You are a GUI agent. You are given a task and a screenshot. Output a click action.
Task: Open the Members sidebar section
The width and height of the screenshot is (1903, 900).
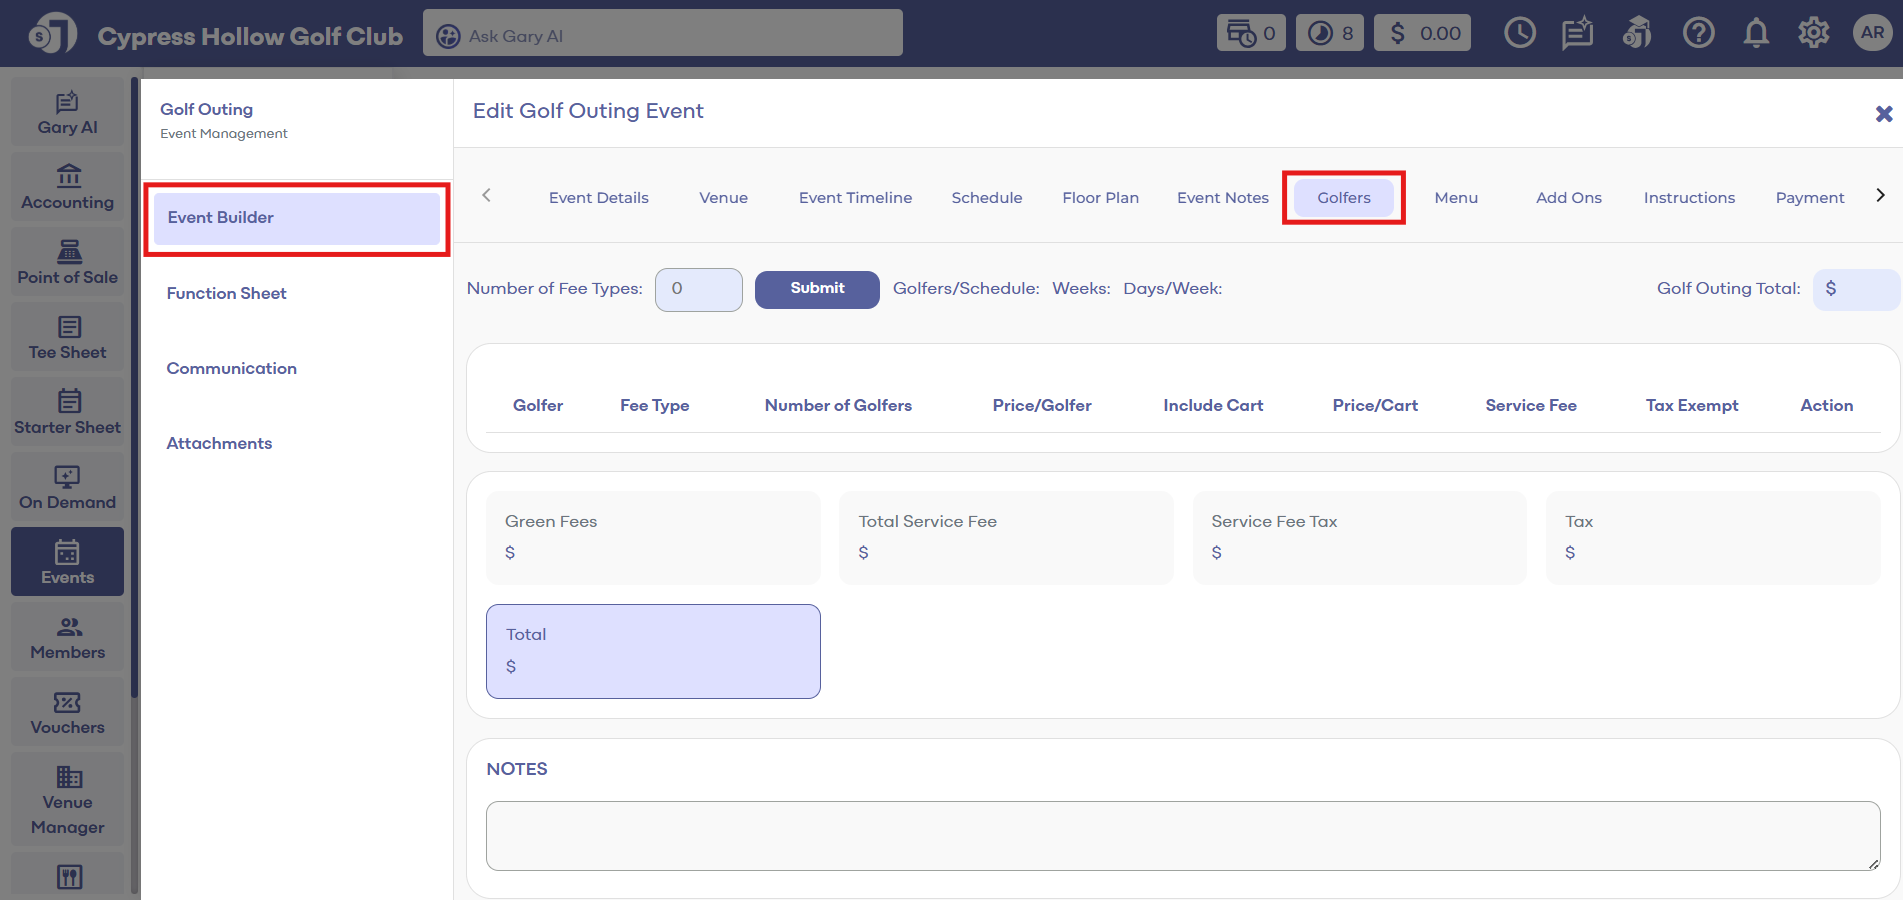pos(68,638)
